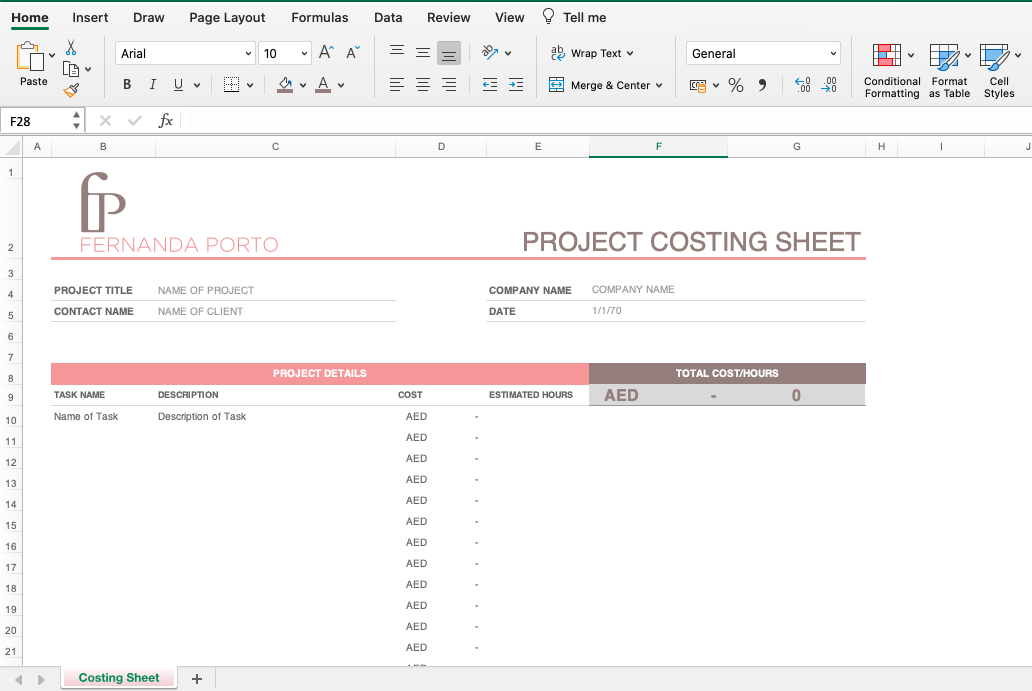Switch to the View tab

pyautogui.click(x=509, y=18)
